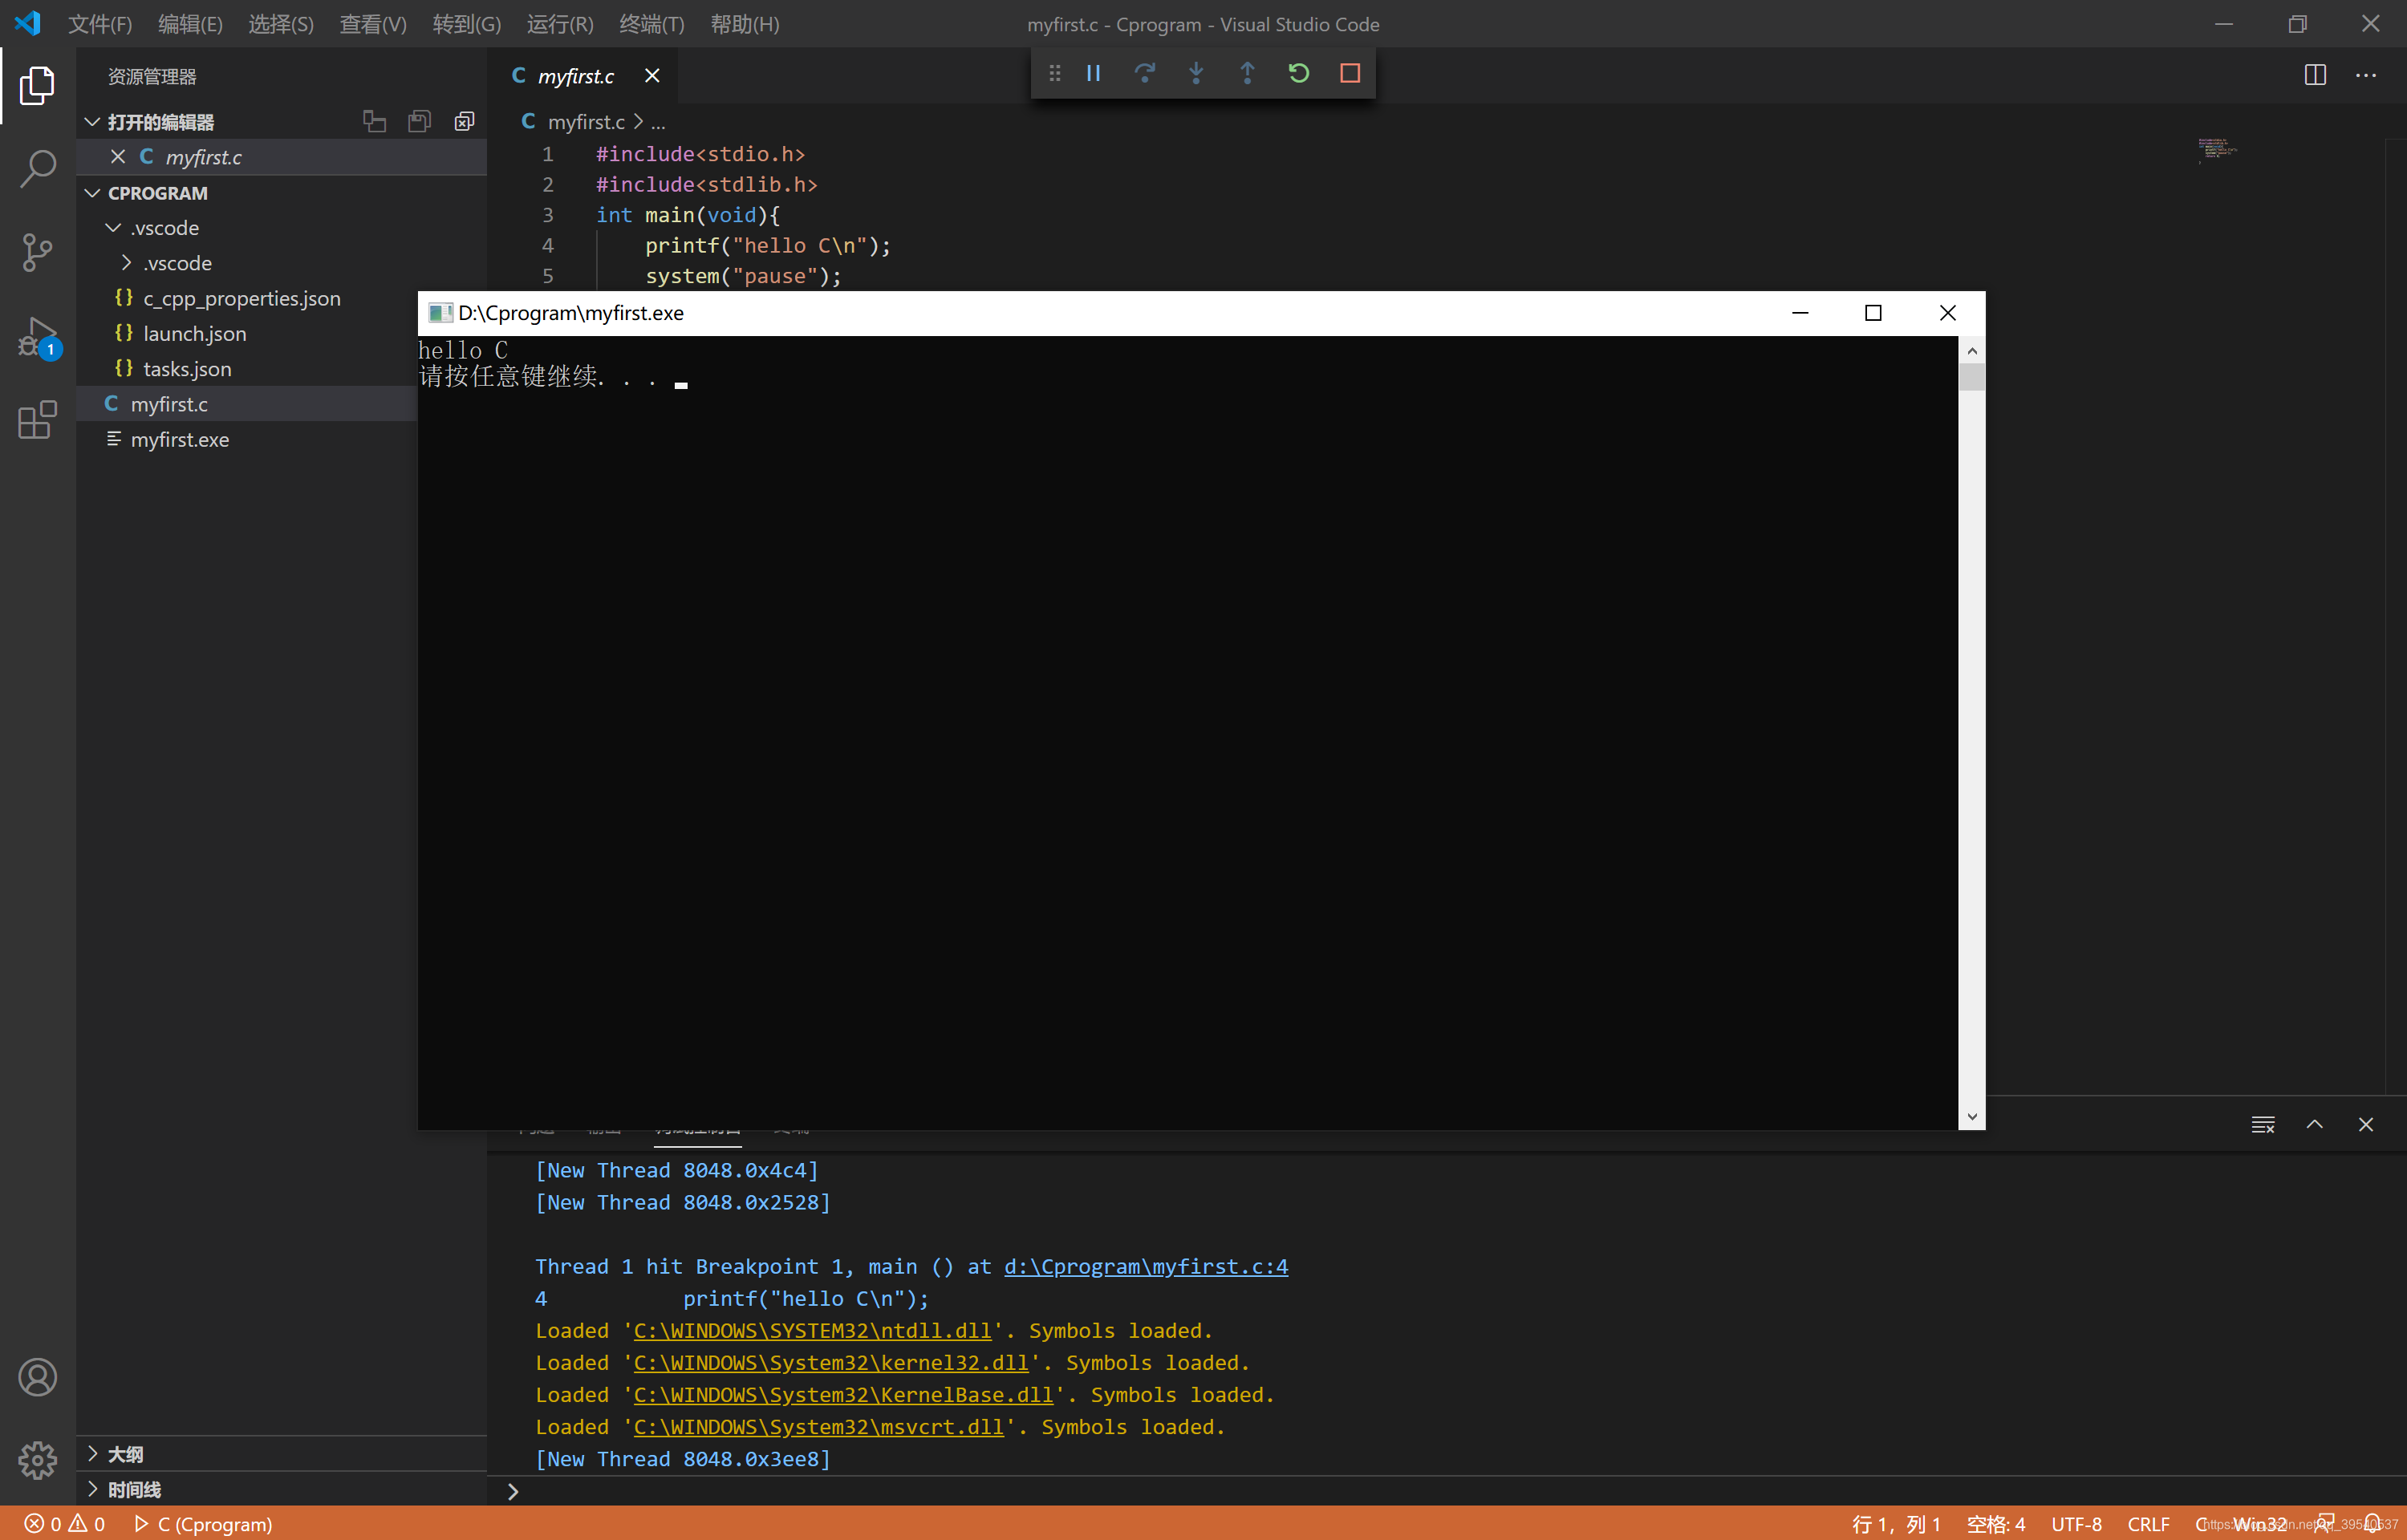
Task: Split the editor using the top-right icon
Action: click(2315, 74)
